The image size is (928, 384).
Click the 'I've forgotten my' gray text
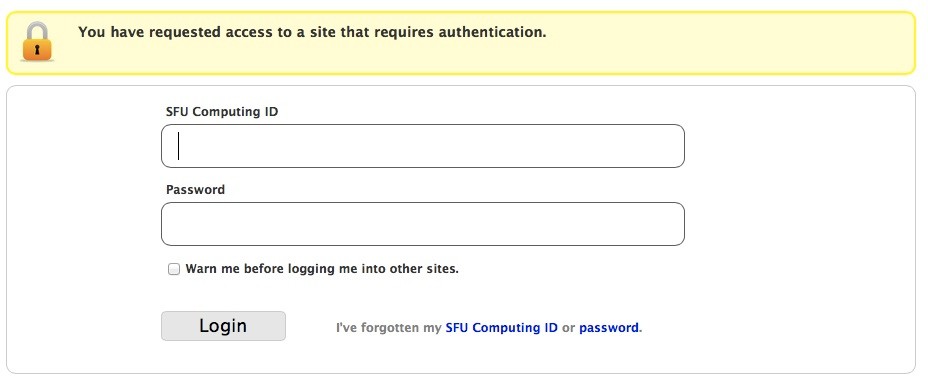(389, 327)
